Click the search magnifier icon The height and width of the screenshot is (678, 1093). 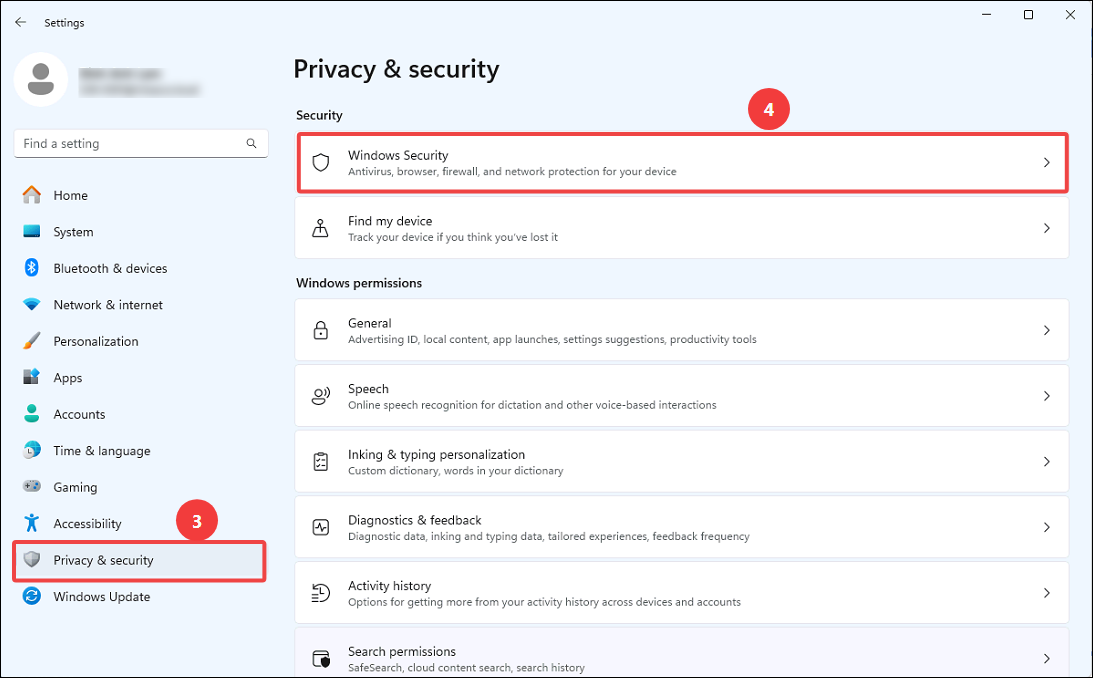[x=251, y=144]
